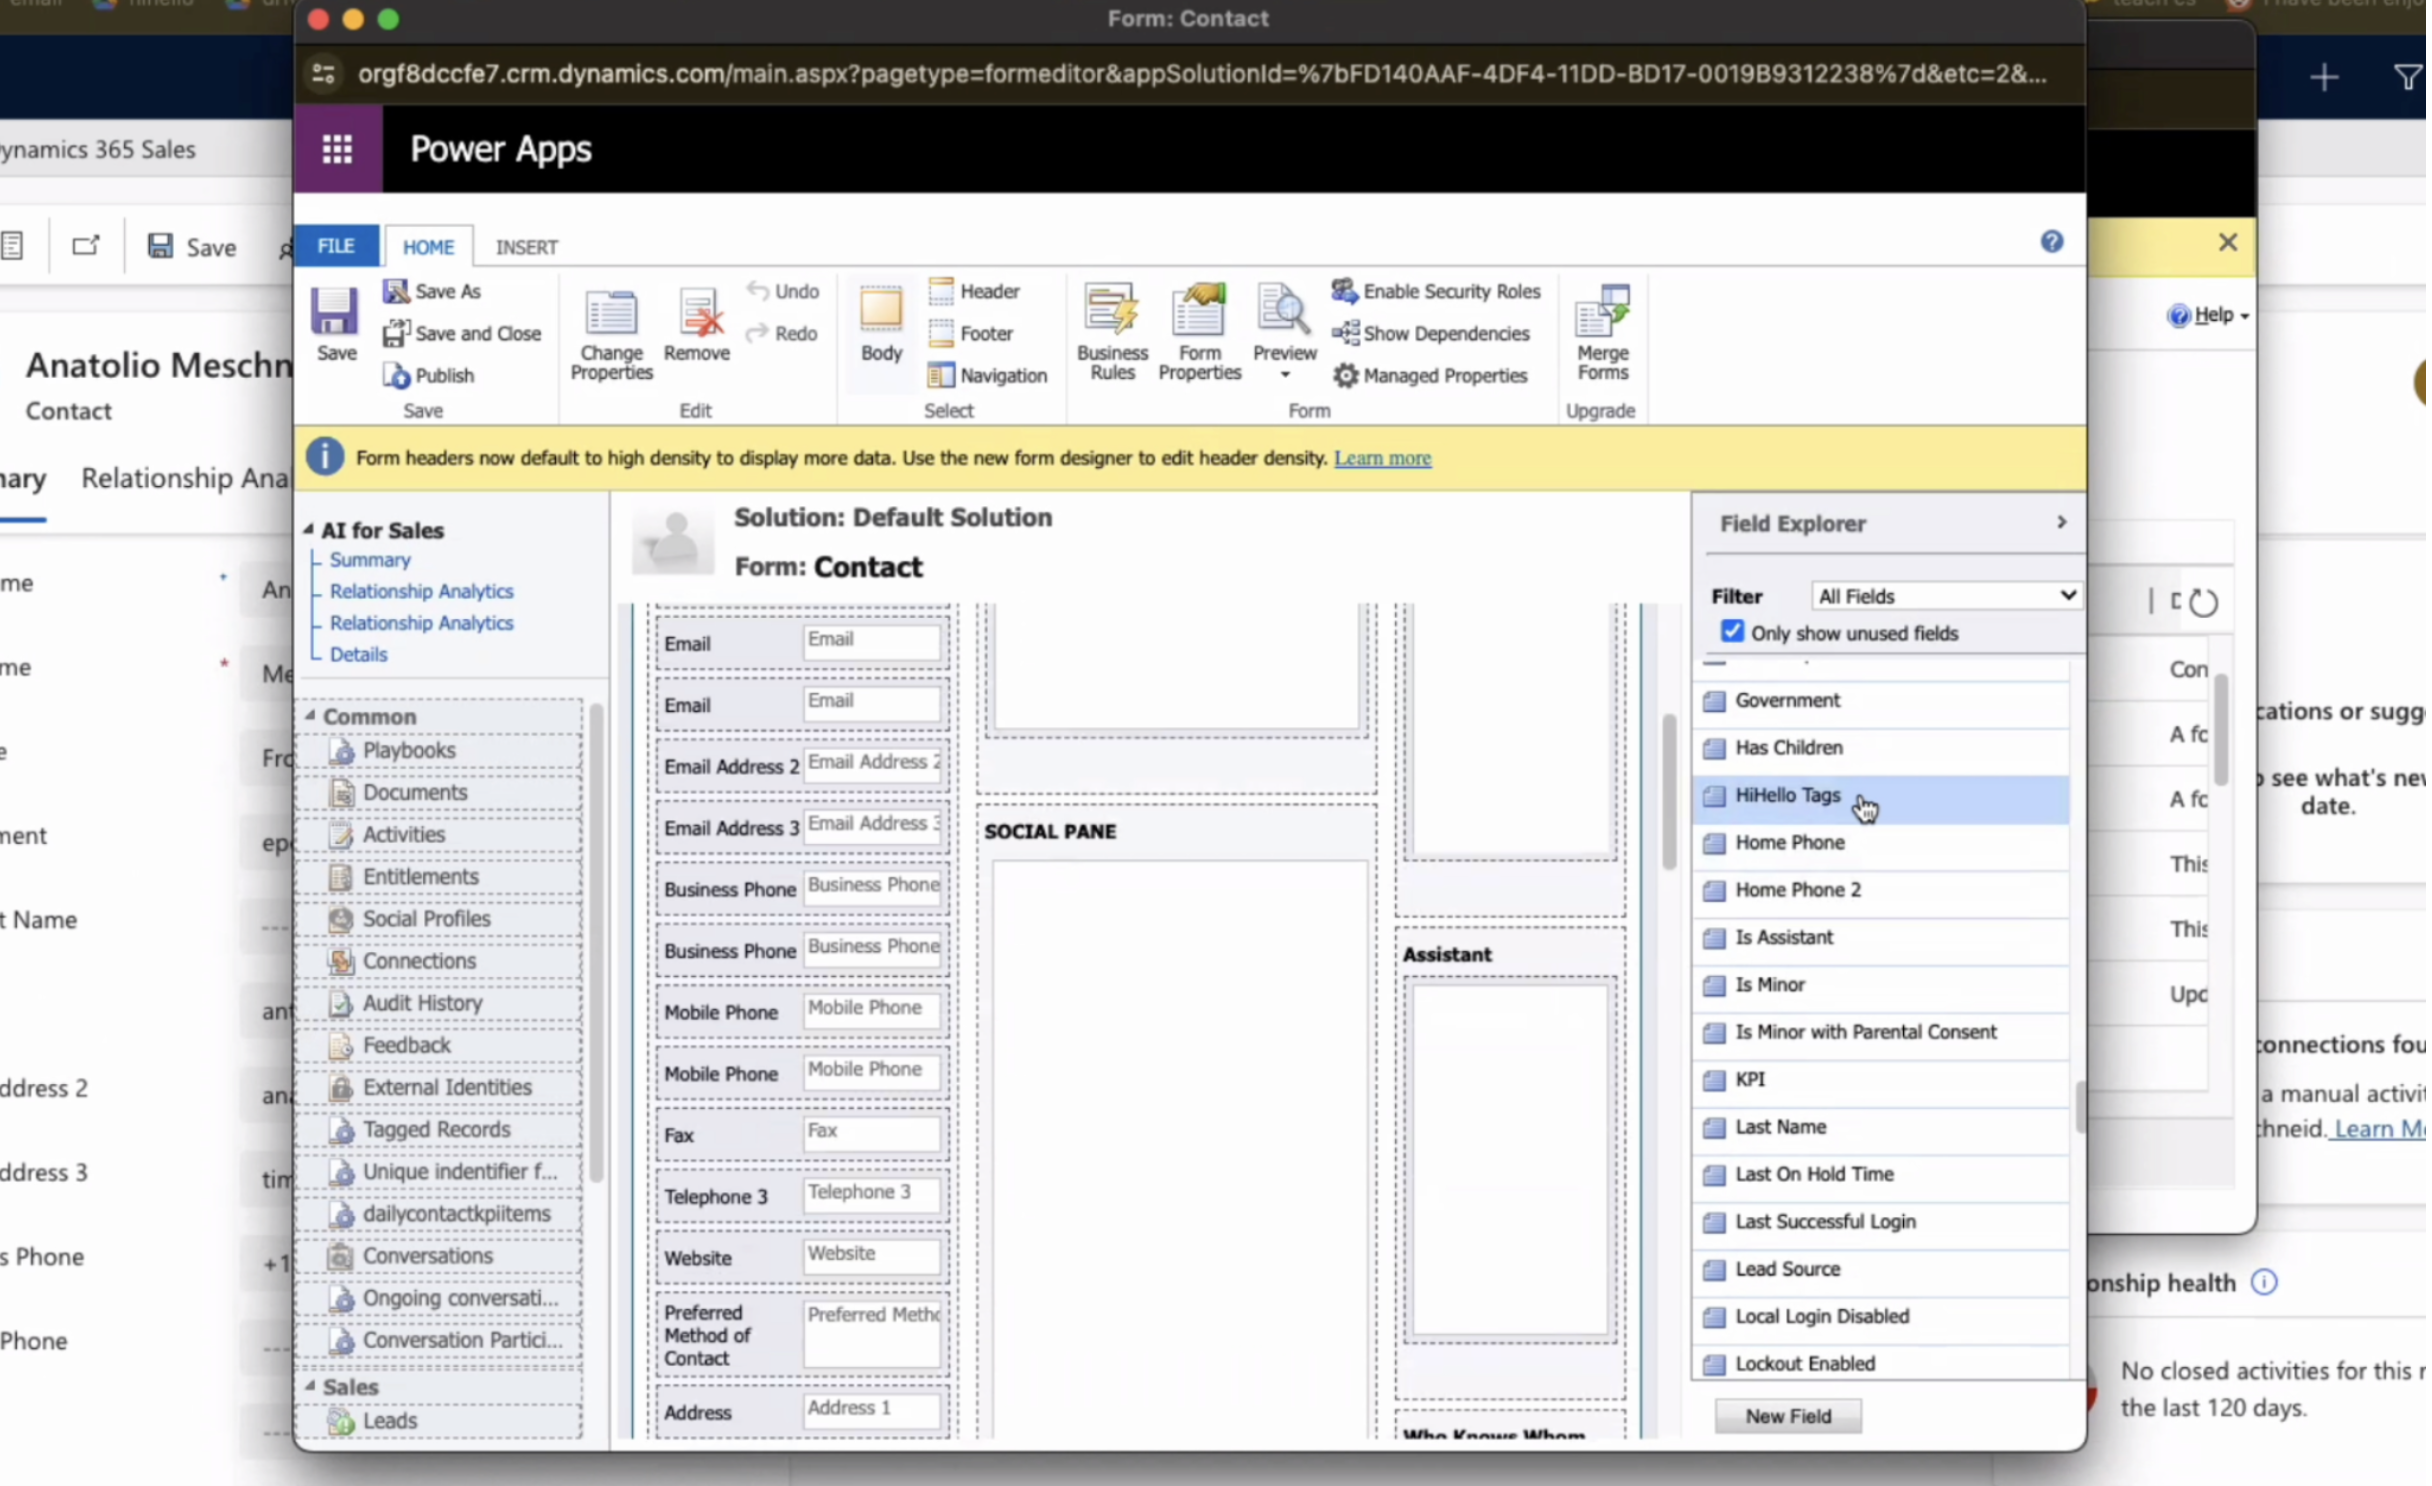Click site settings icon in address bar
The height and width of the screenshot is (1486, 2432).
coord(324,74)
